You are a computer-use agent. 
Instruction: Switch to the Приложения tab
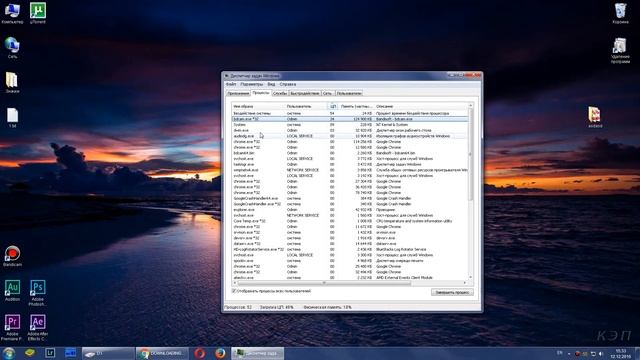click(238, 93)
